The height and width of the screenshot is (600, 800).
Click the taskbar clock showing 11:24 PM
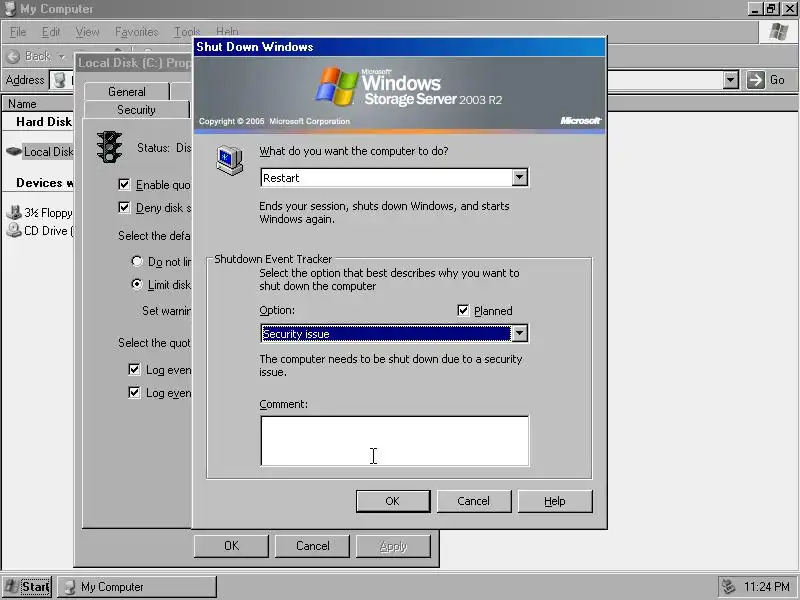pos(766,587)
